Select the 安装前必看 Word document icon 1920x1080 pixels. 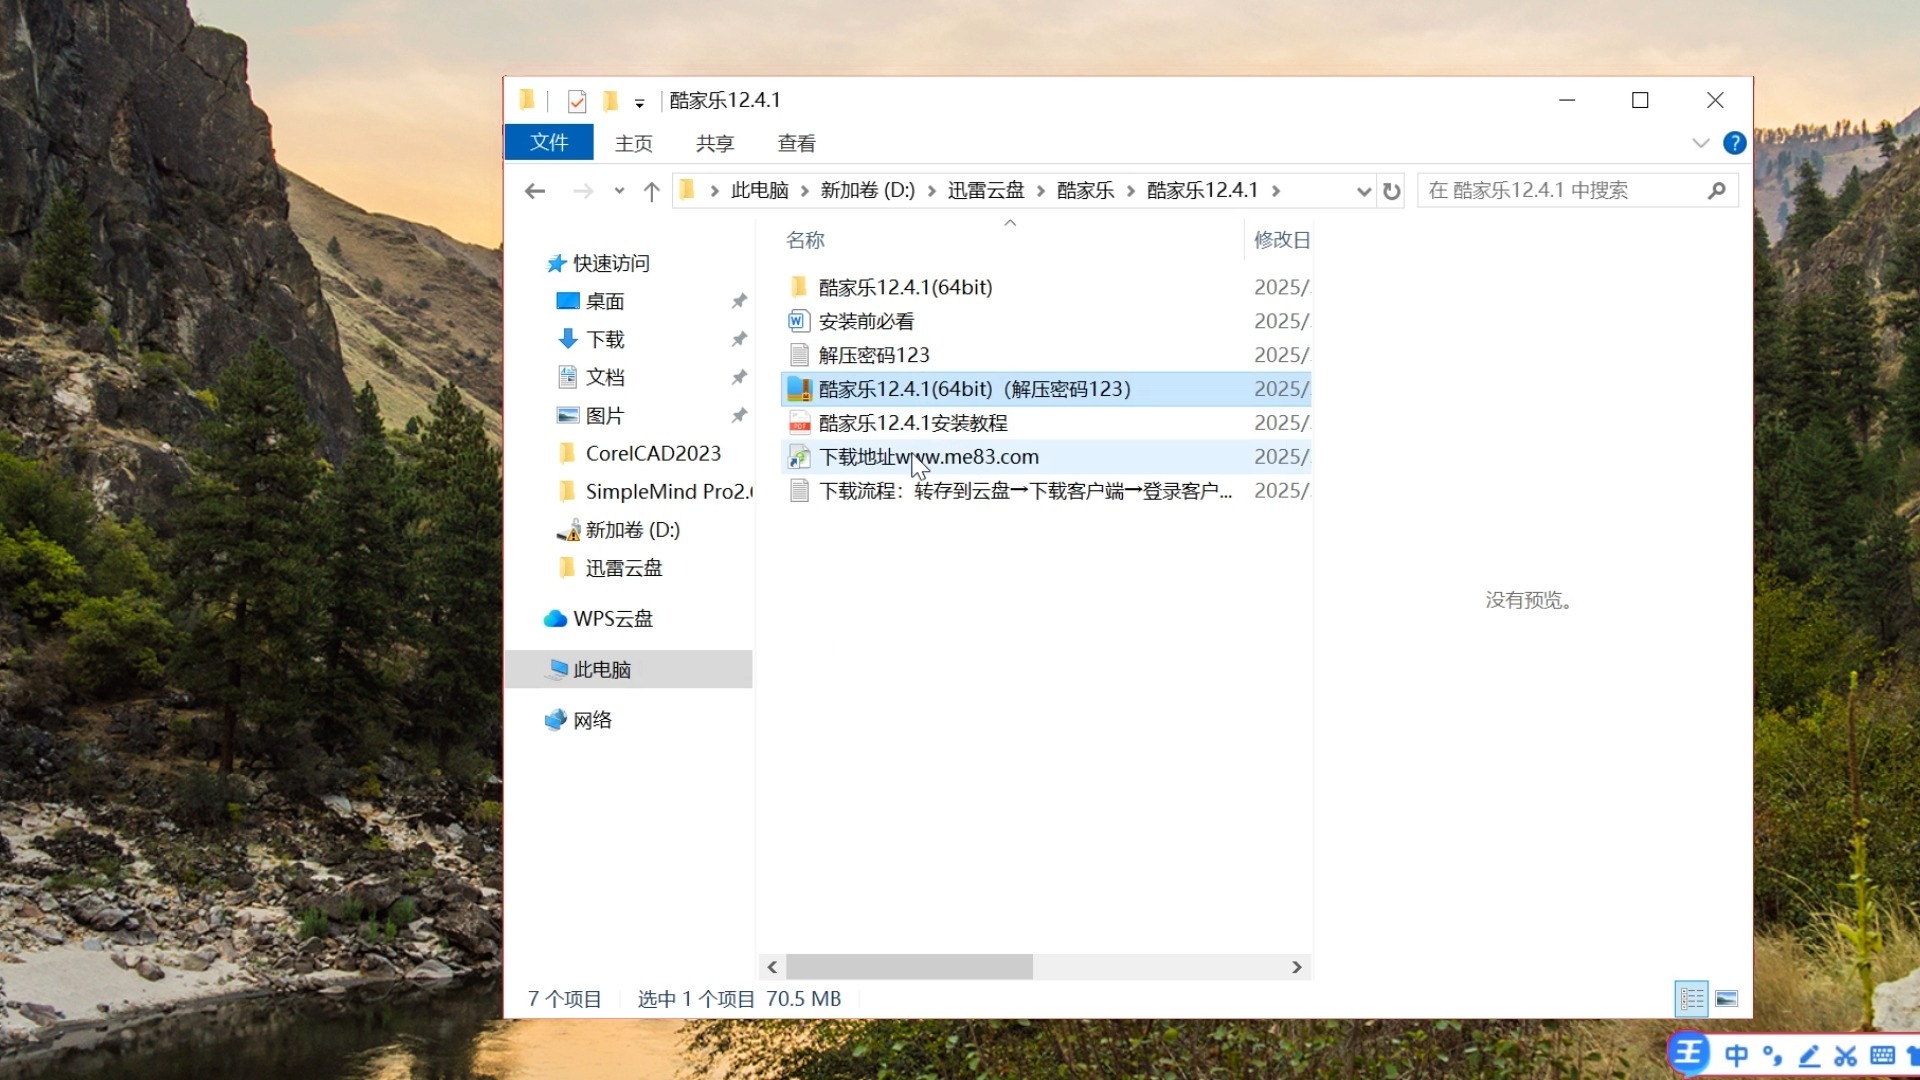click(x=798, y=321)
